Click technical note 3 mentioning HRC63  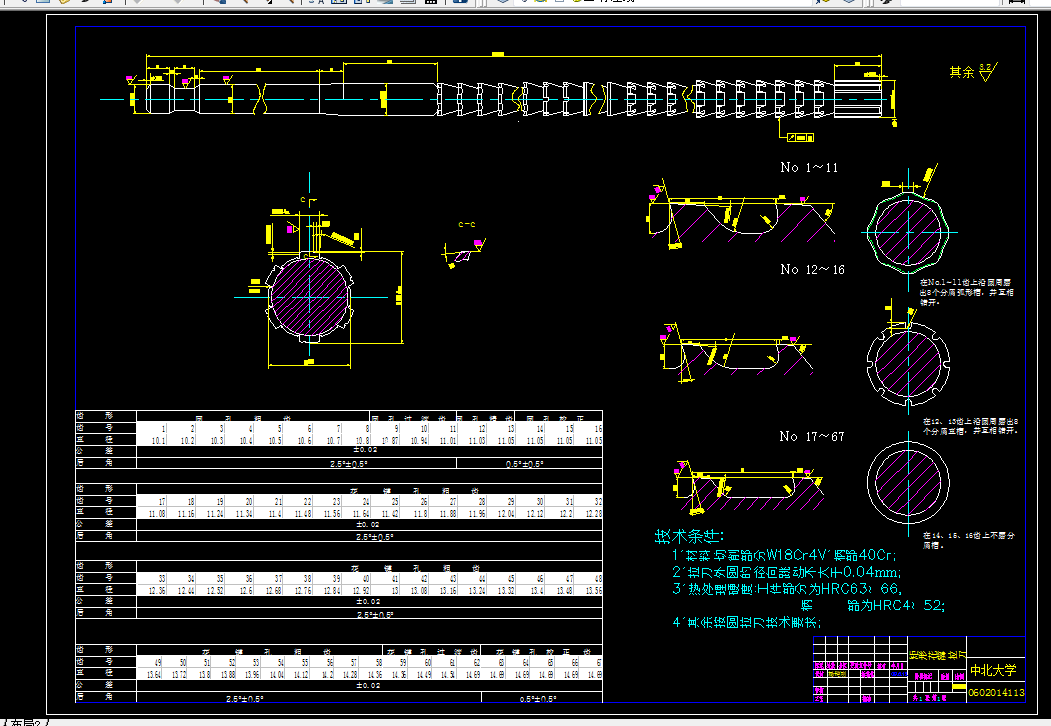[x=788, y=589]
